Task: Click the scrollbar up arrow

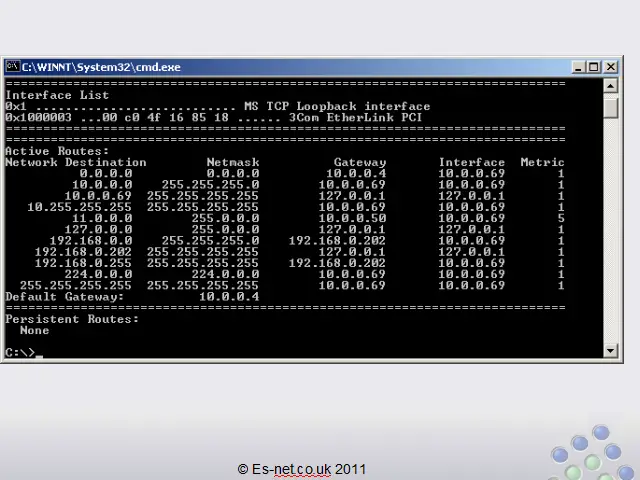Action: tap(612, 85)
